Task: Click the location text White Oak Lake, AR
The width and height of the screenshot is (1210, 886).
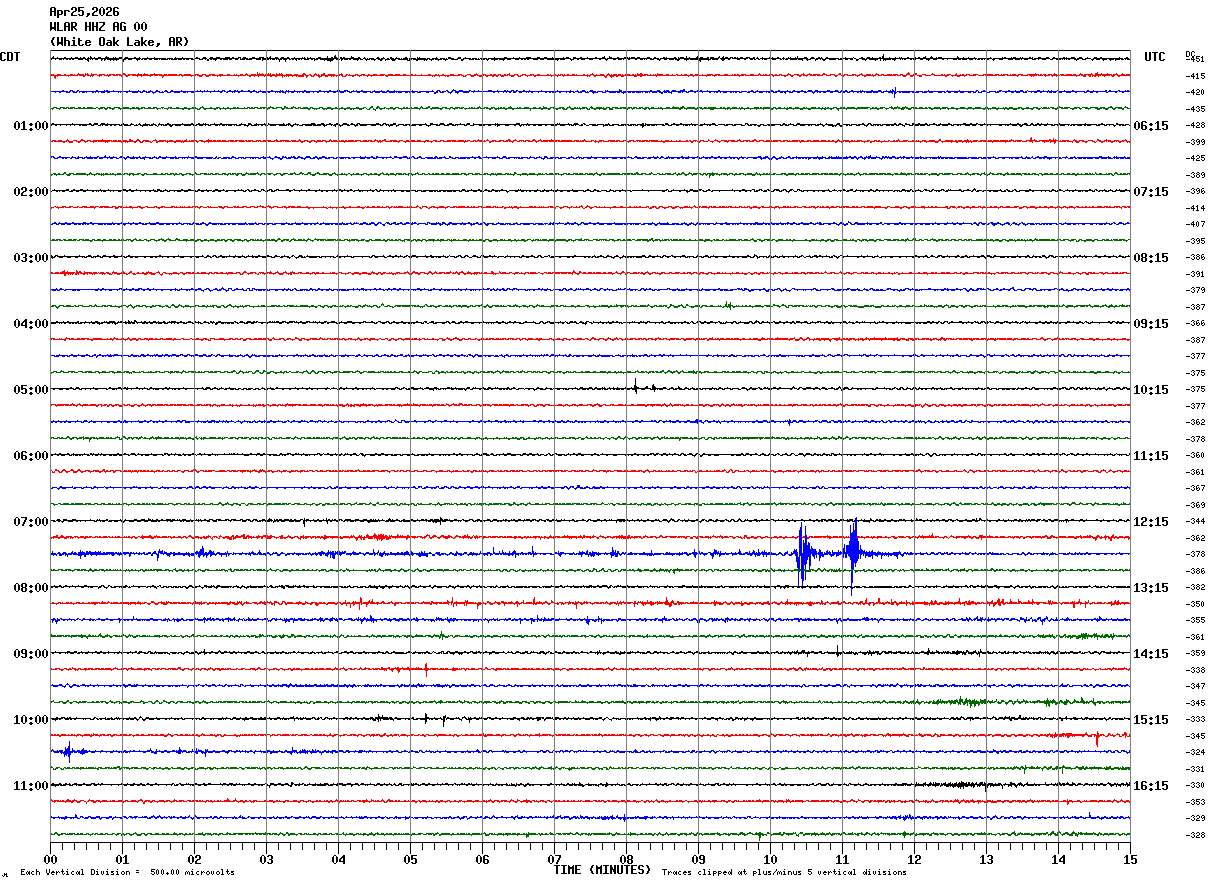Action: [x=119, y=42]
